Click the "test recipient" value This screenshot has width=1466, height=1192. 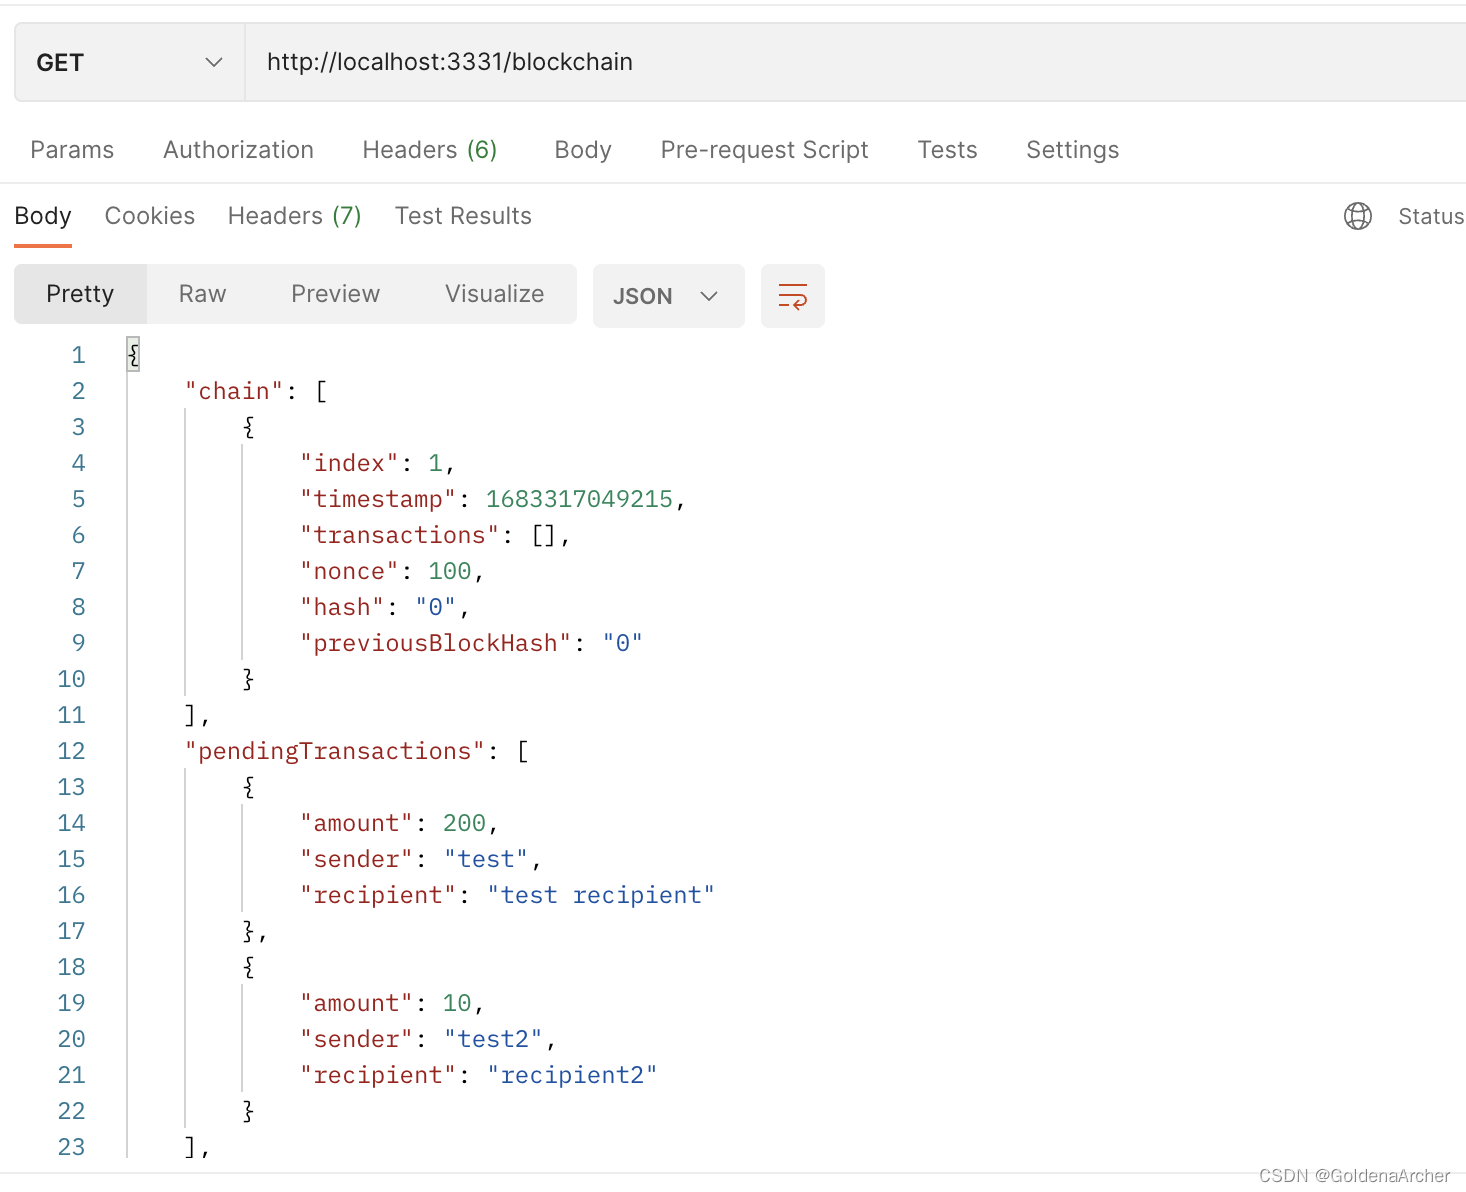(x=601, y=895)
